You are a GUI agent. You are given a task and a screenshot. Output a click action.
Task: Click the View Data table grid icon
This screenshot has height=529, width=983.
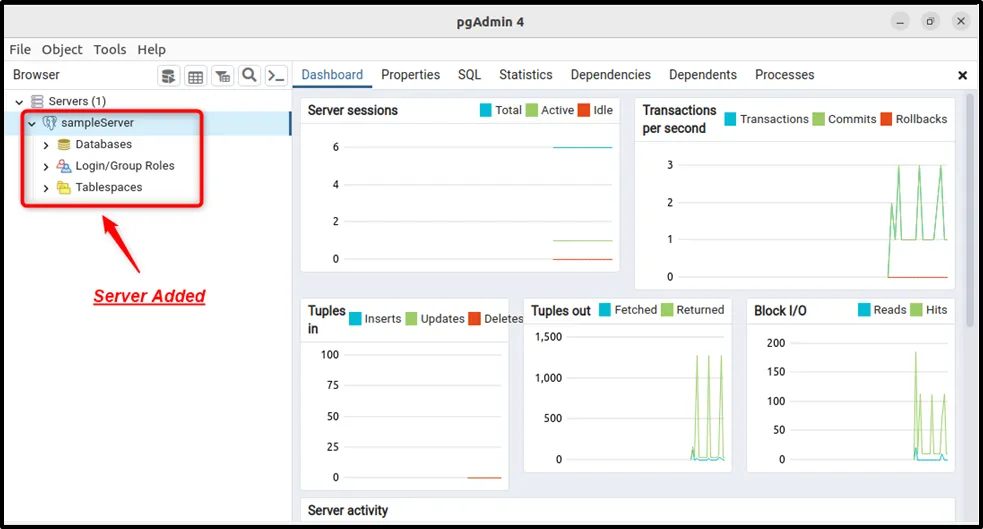pos(196,76)
